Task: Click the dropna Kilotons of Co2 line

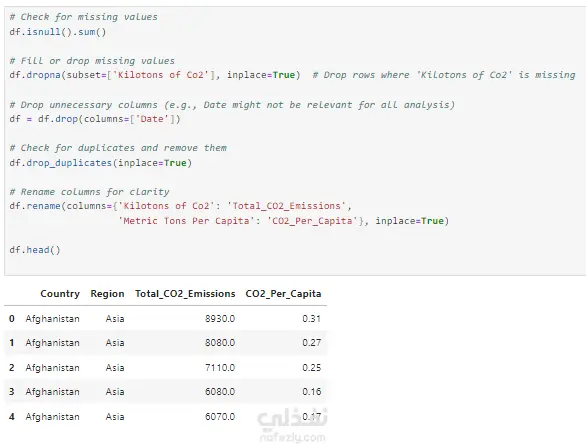Action: [x=292, y=75]
